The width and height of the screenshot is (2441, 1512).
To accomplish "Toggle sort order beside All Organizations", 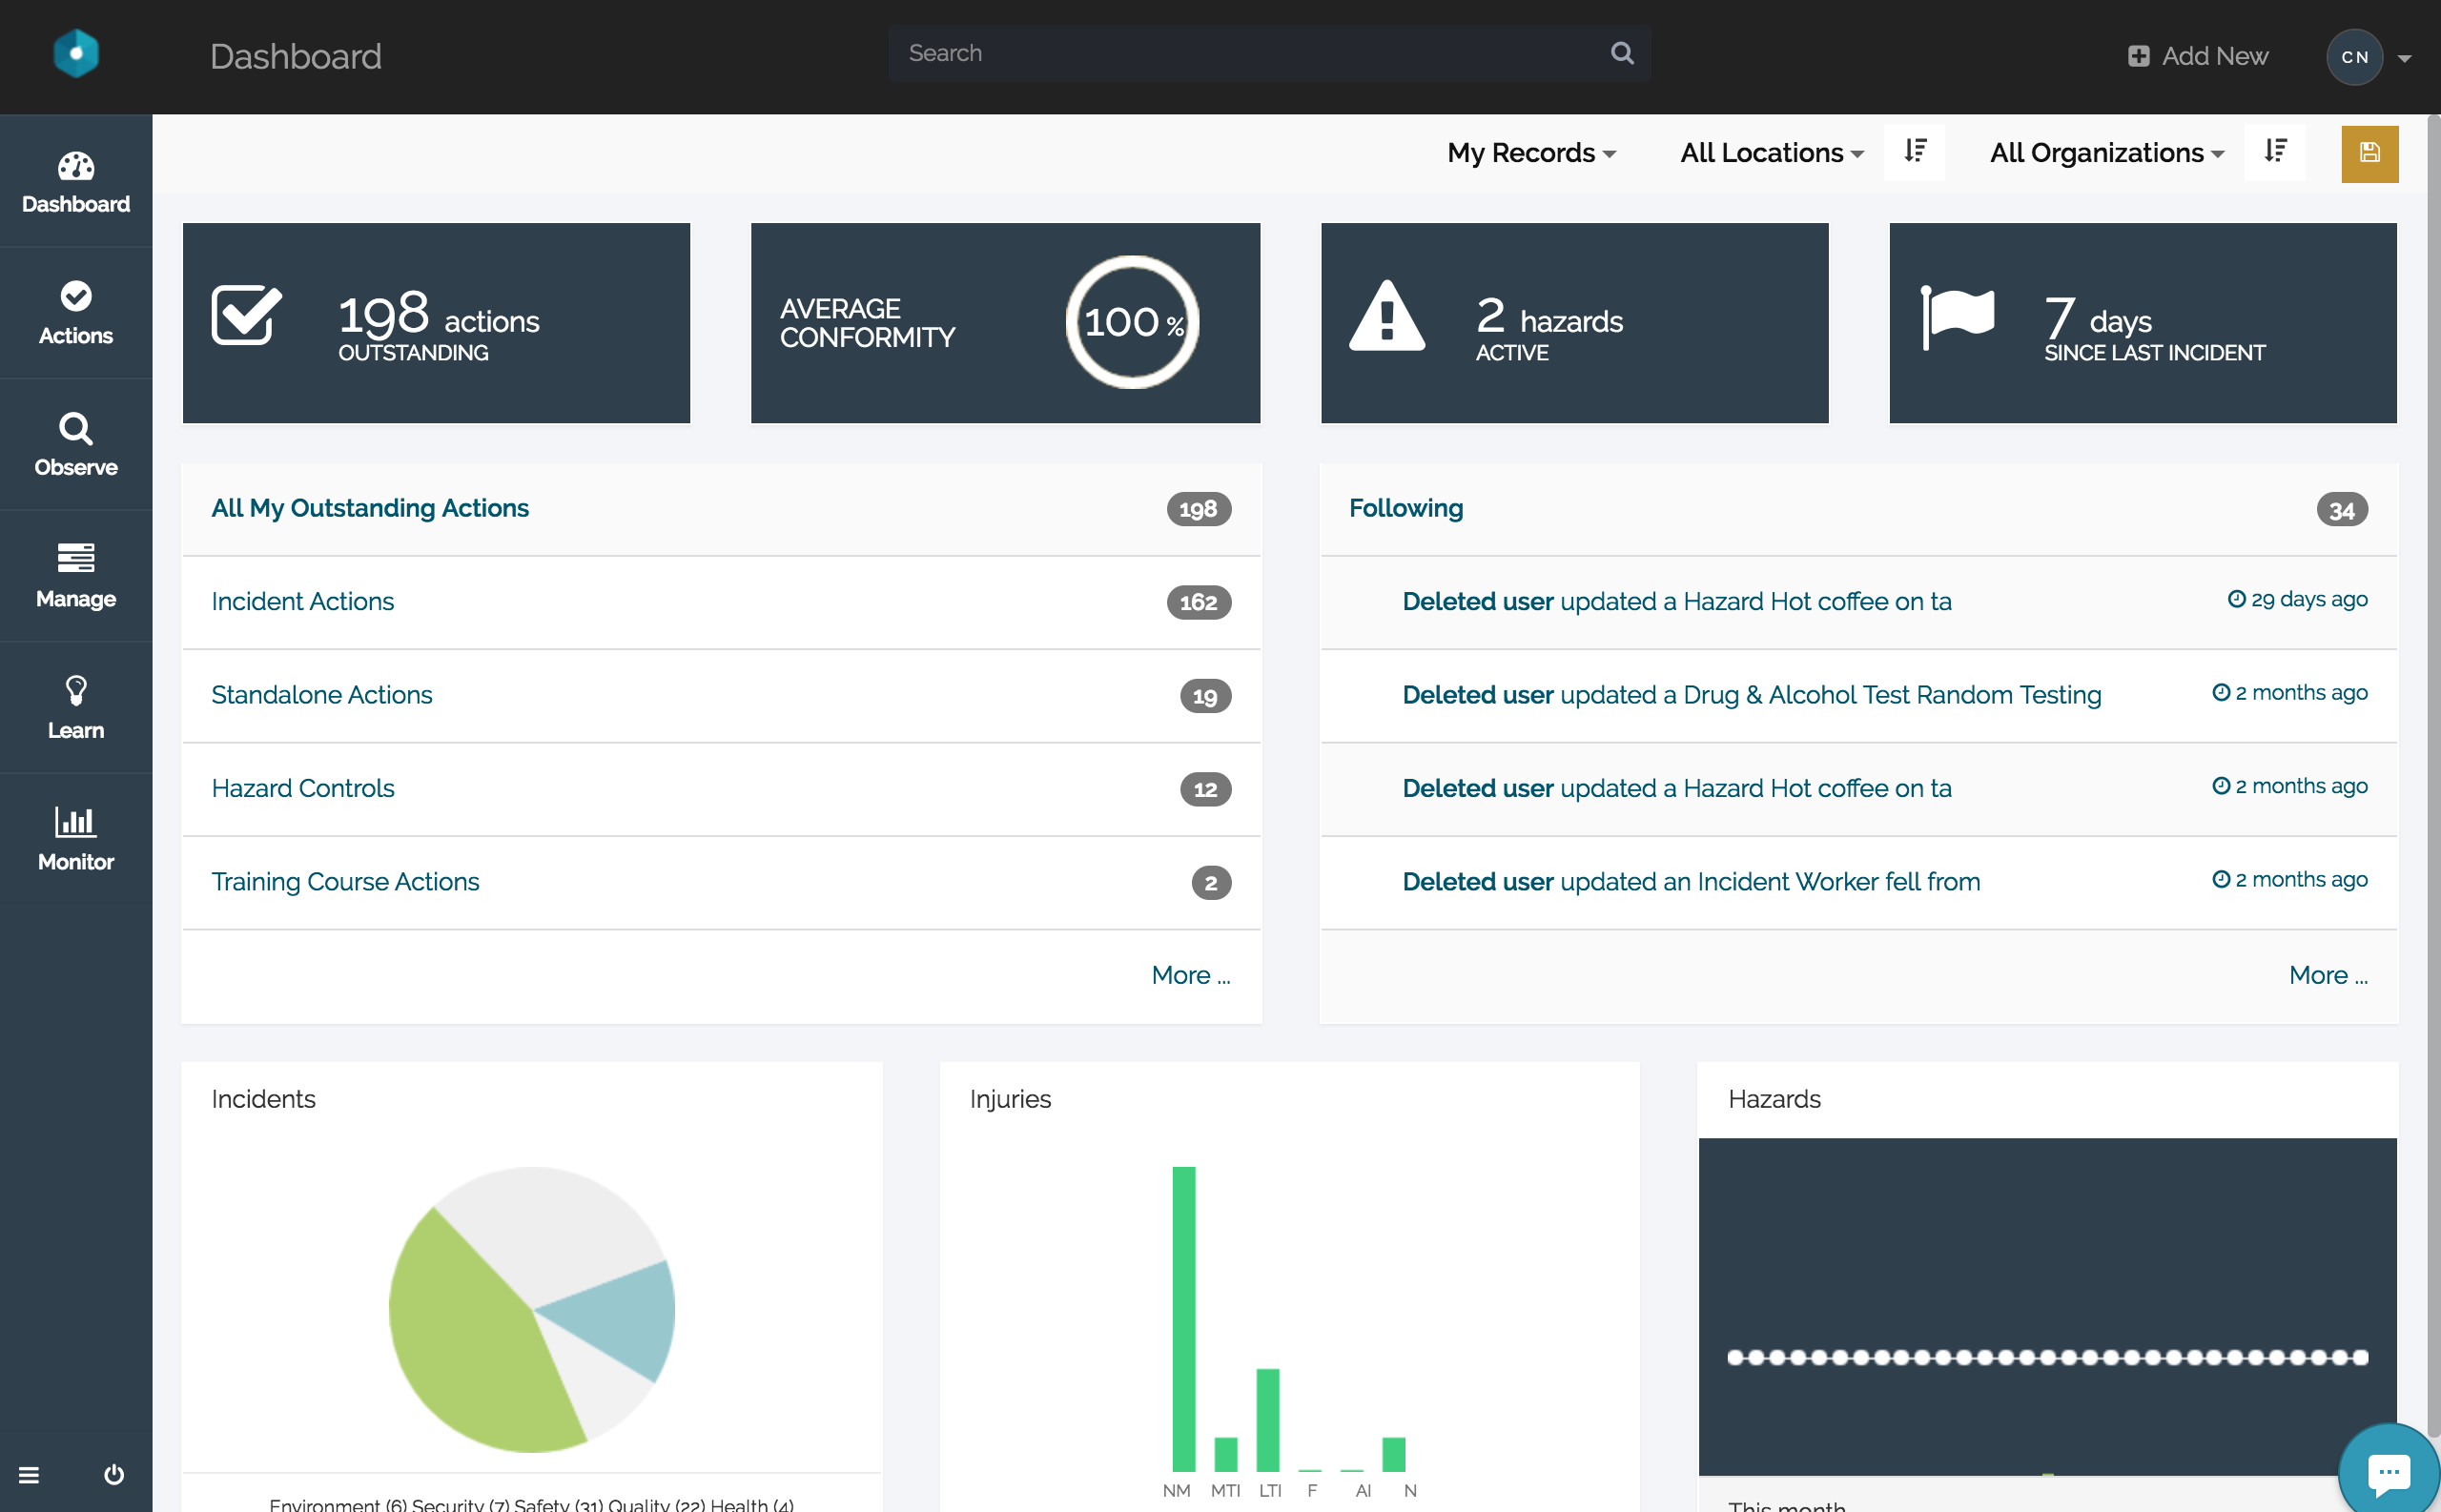I will tap(2275, 152).
